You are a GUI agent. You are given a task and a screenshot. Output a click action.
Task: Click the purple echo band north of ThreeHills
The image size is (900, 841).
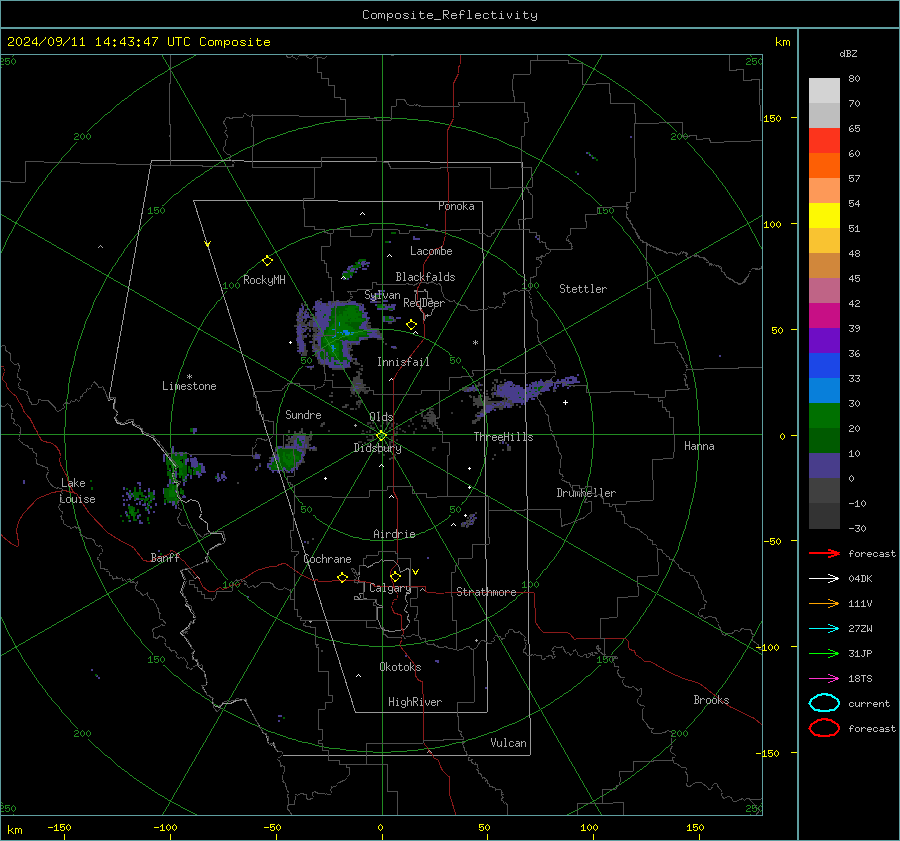click(x=525, y=393)
